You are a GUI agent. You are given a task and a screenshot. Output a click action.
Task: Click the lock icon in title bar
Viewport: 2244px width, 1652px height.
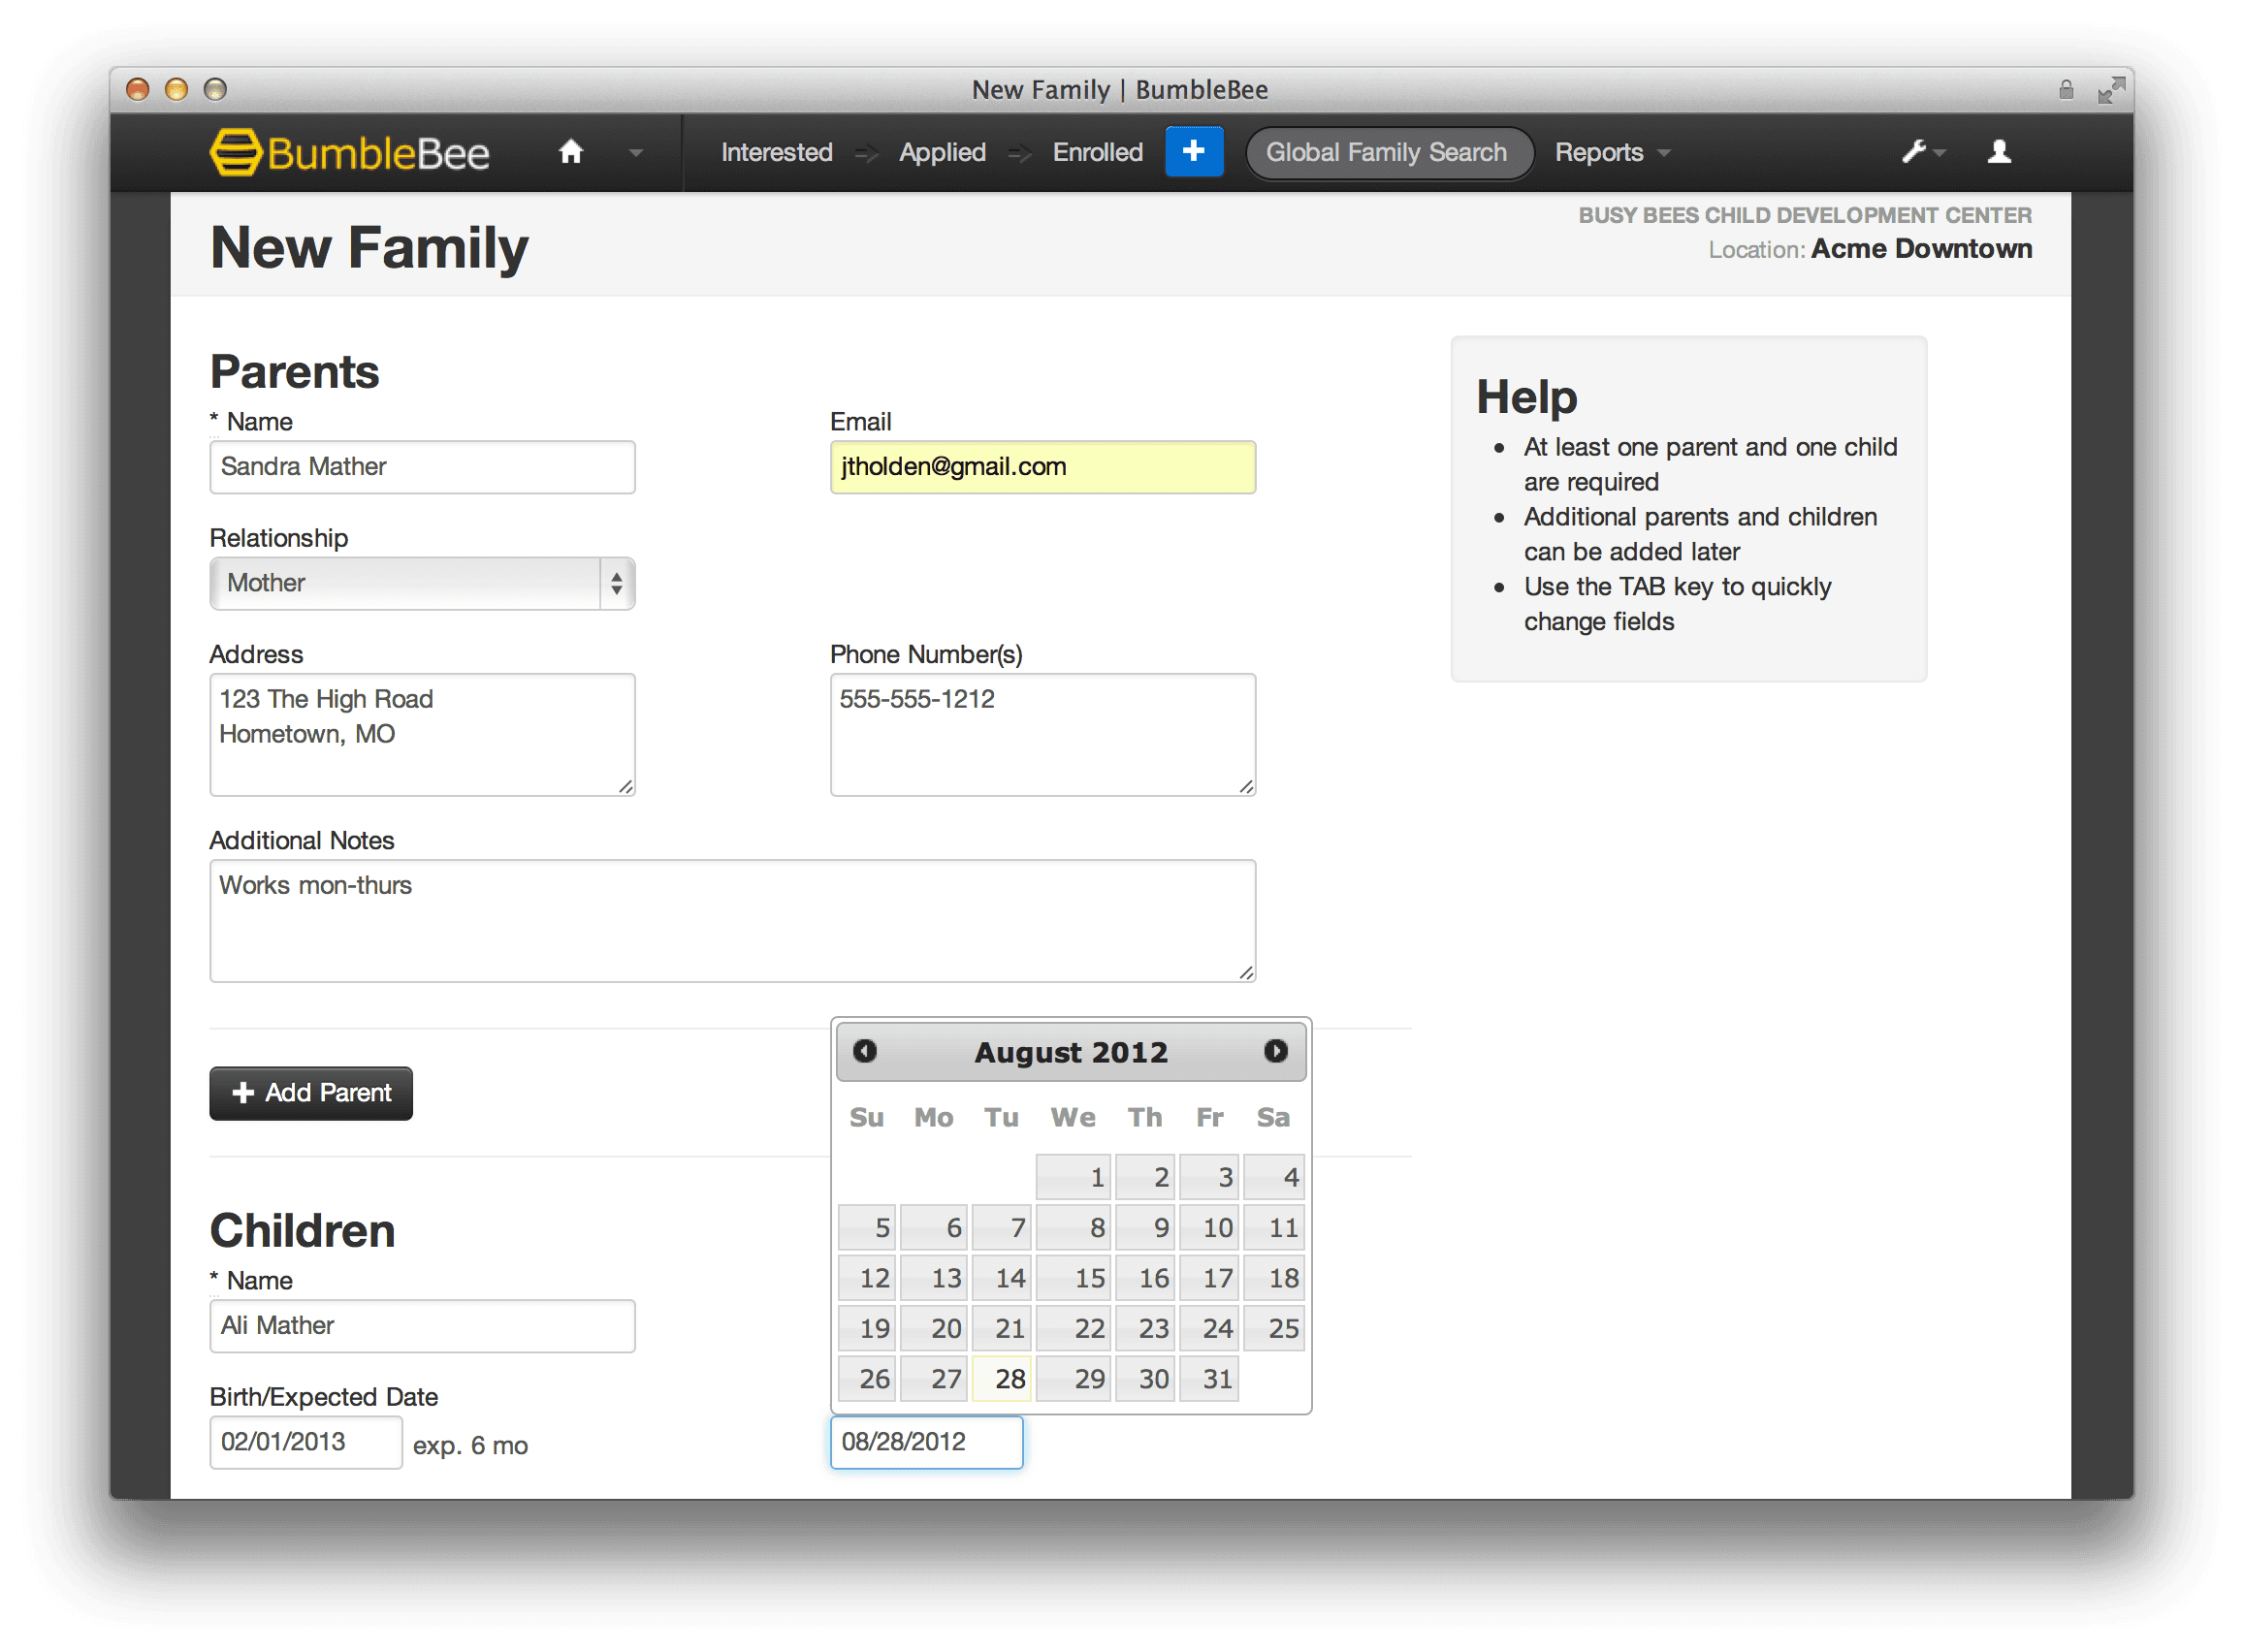tap(2066, 90)
